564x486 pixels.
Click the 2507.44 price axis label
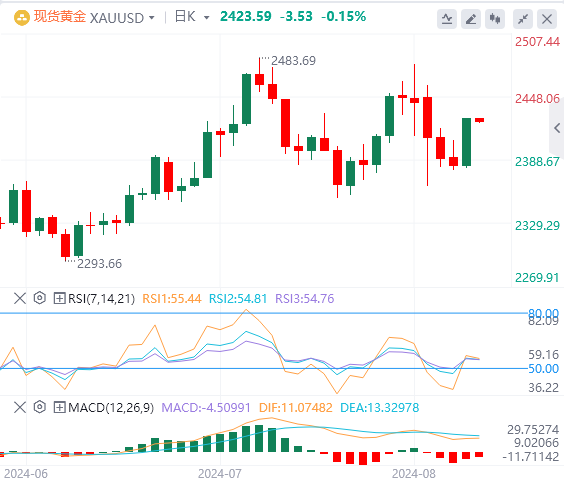[537, 42]
